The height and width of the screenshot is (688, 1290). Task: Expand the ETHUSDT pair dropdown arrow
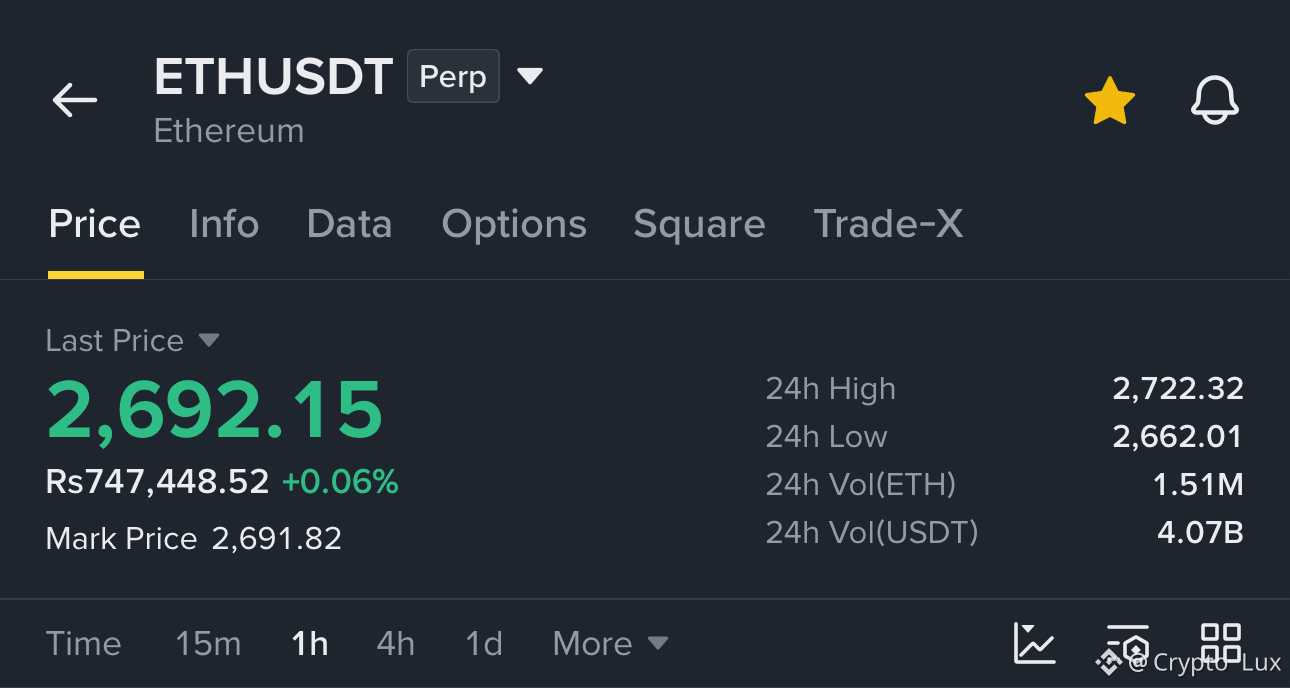click(530, 76)
